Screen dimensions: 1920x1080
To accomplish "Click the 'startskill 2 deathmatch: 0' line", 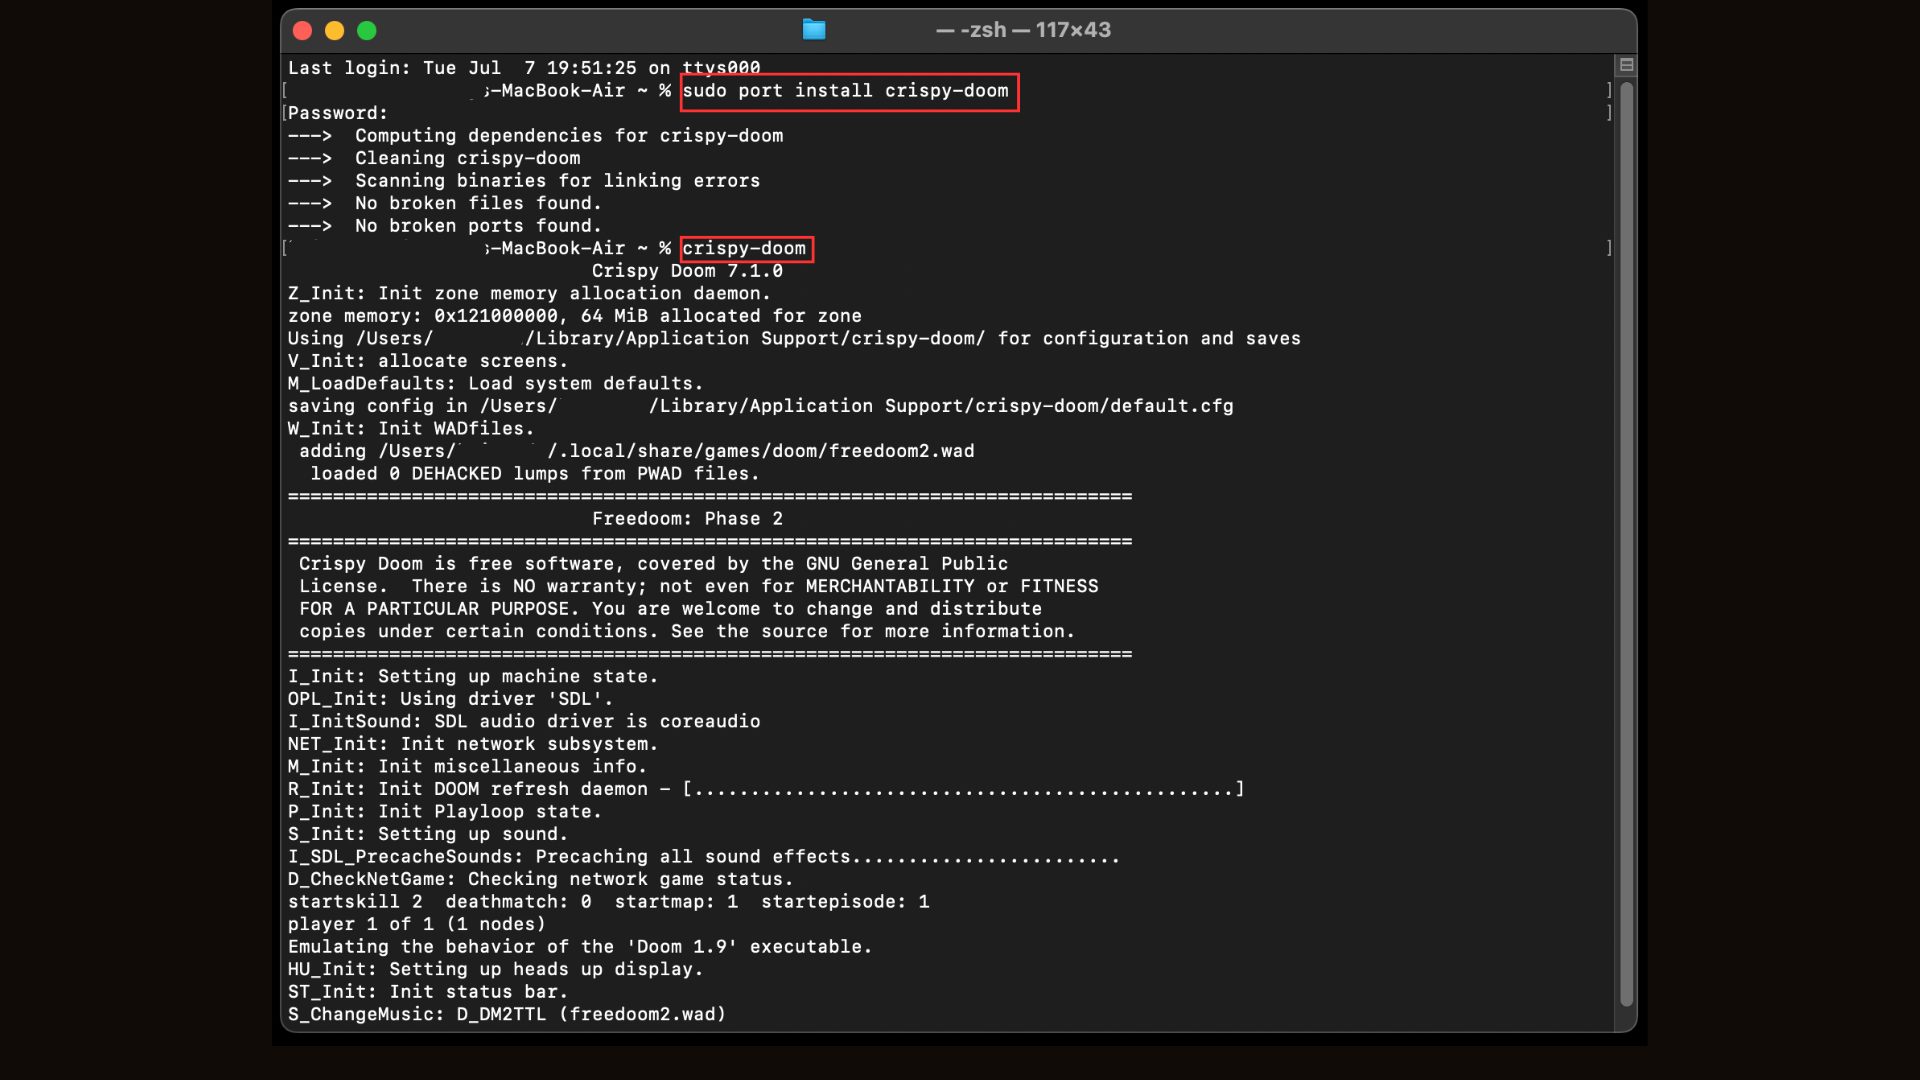I will [609, 901].
